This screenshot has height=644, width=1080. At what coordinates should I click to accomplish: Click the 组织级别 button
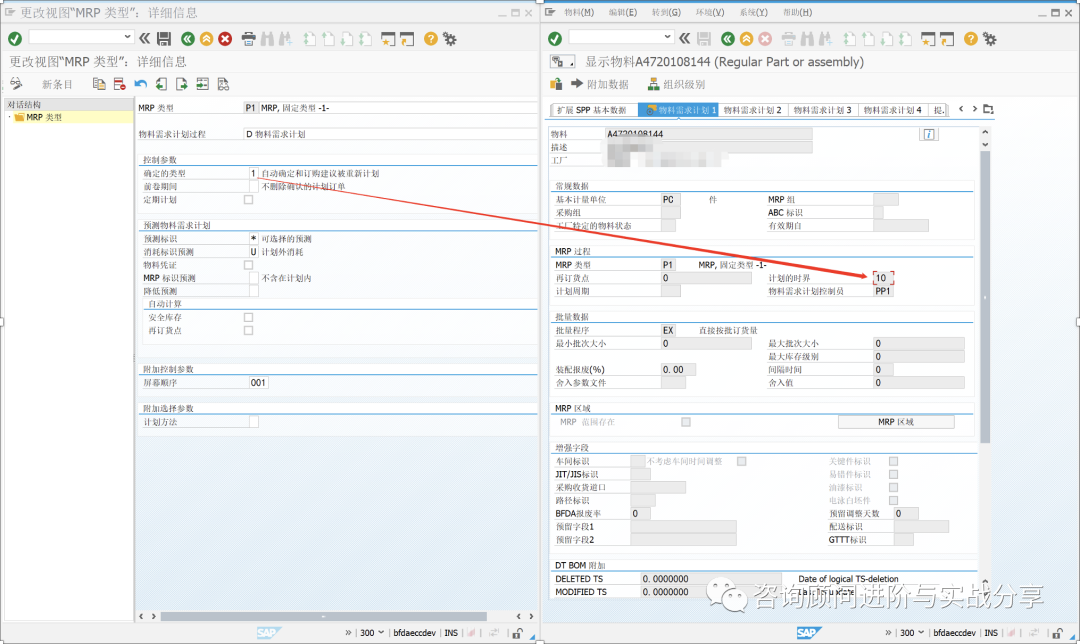(676, 84)
